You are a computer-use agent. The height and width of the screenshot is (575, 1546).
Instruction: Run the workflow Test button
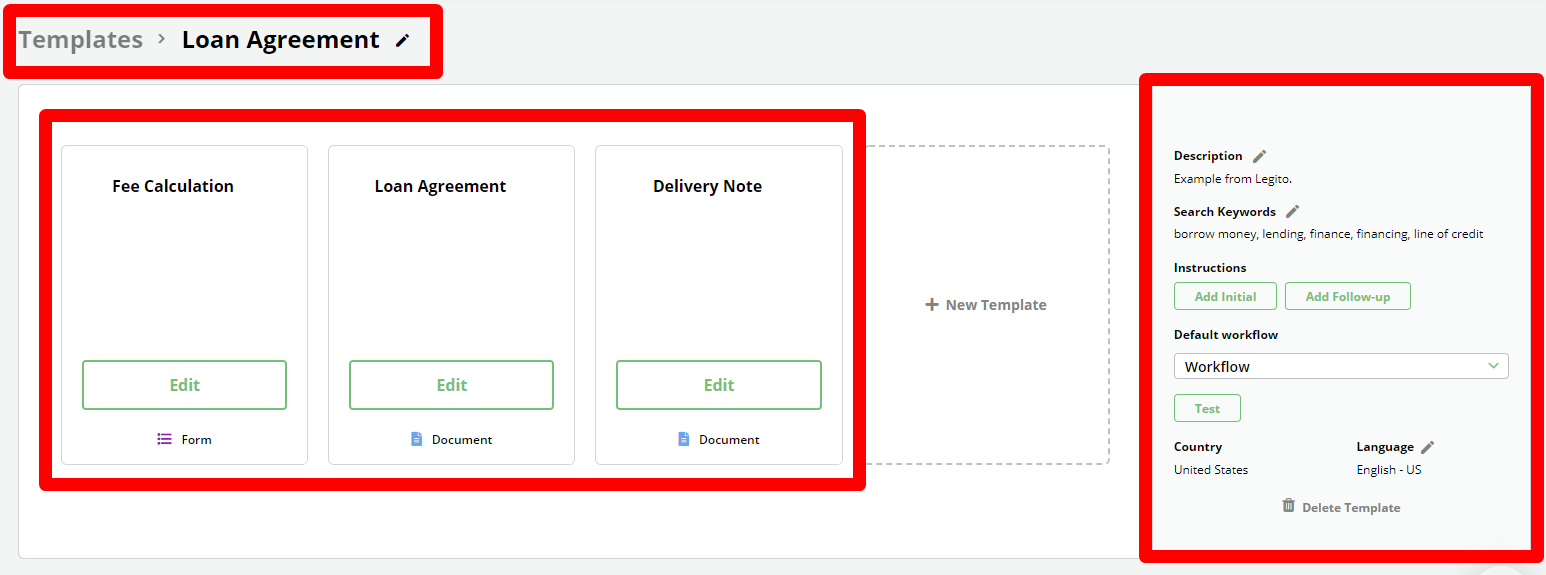click(x=1207, y=408)
